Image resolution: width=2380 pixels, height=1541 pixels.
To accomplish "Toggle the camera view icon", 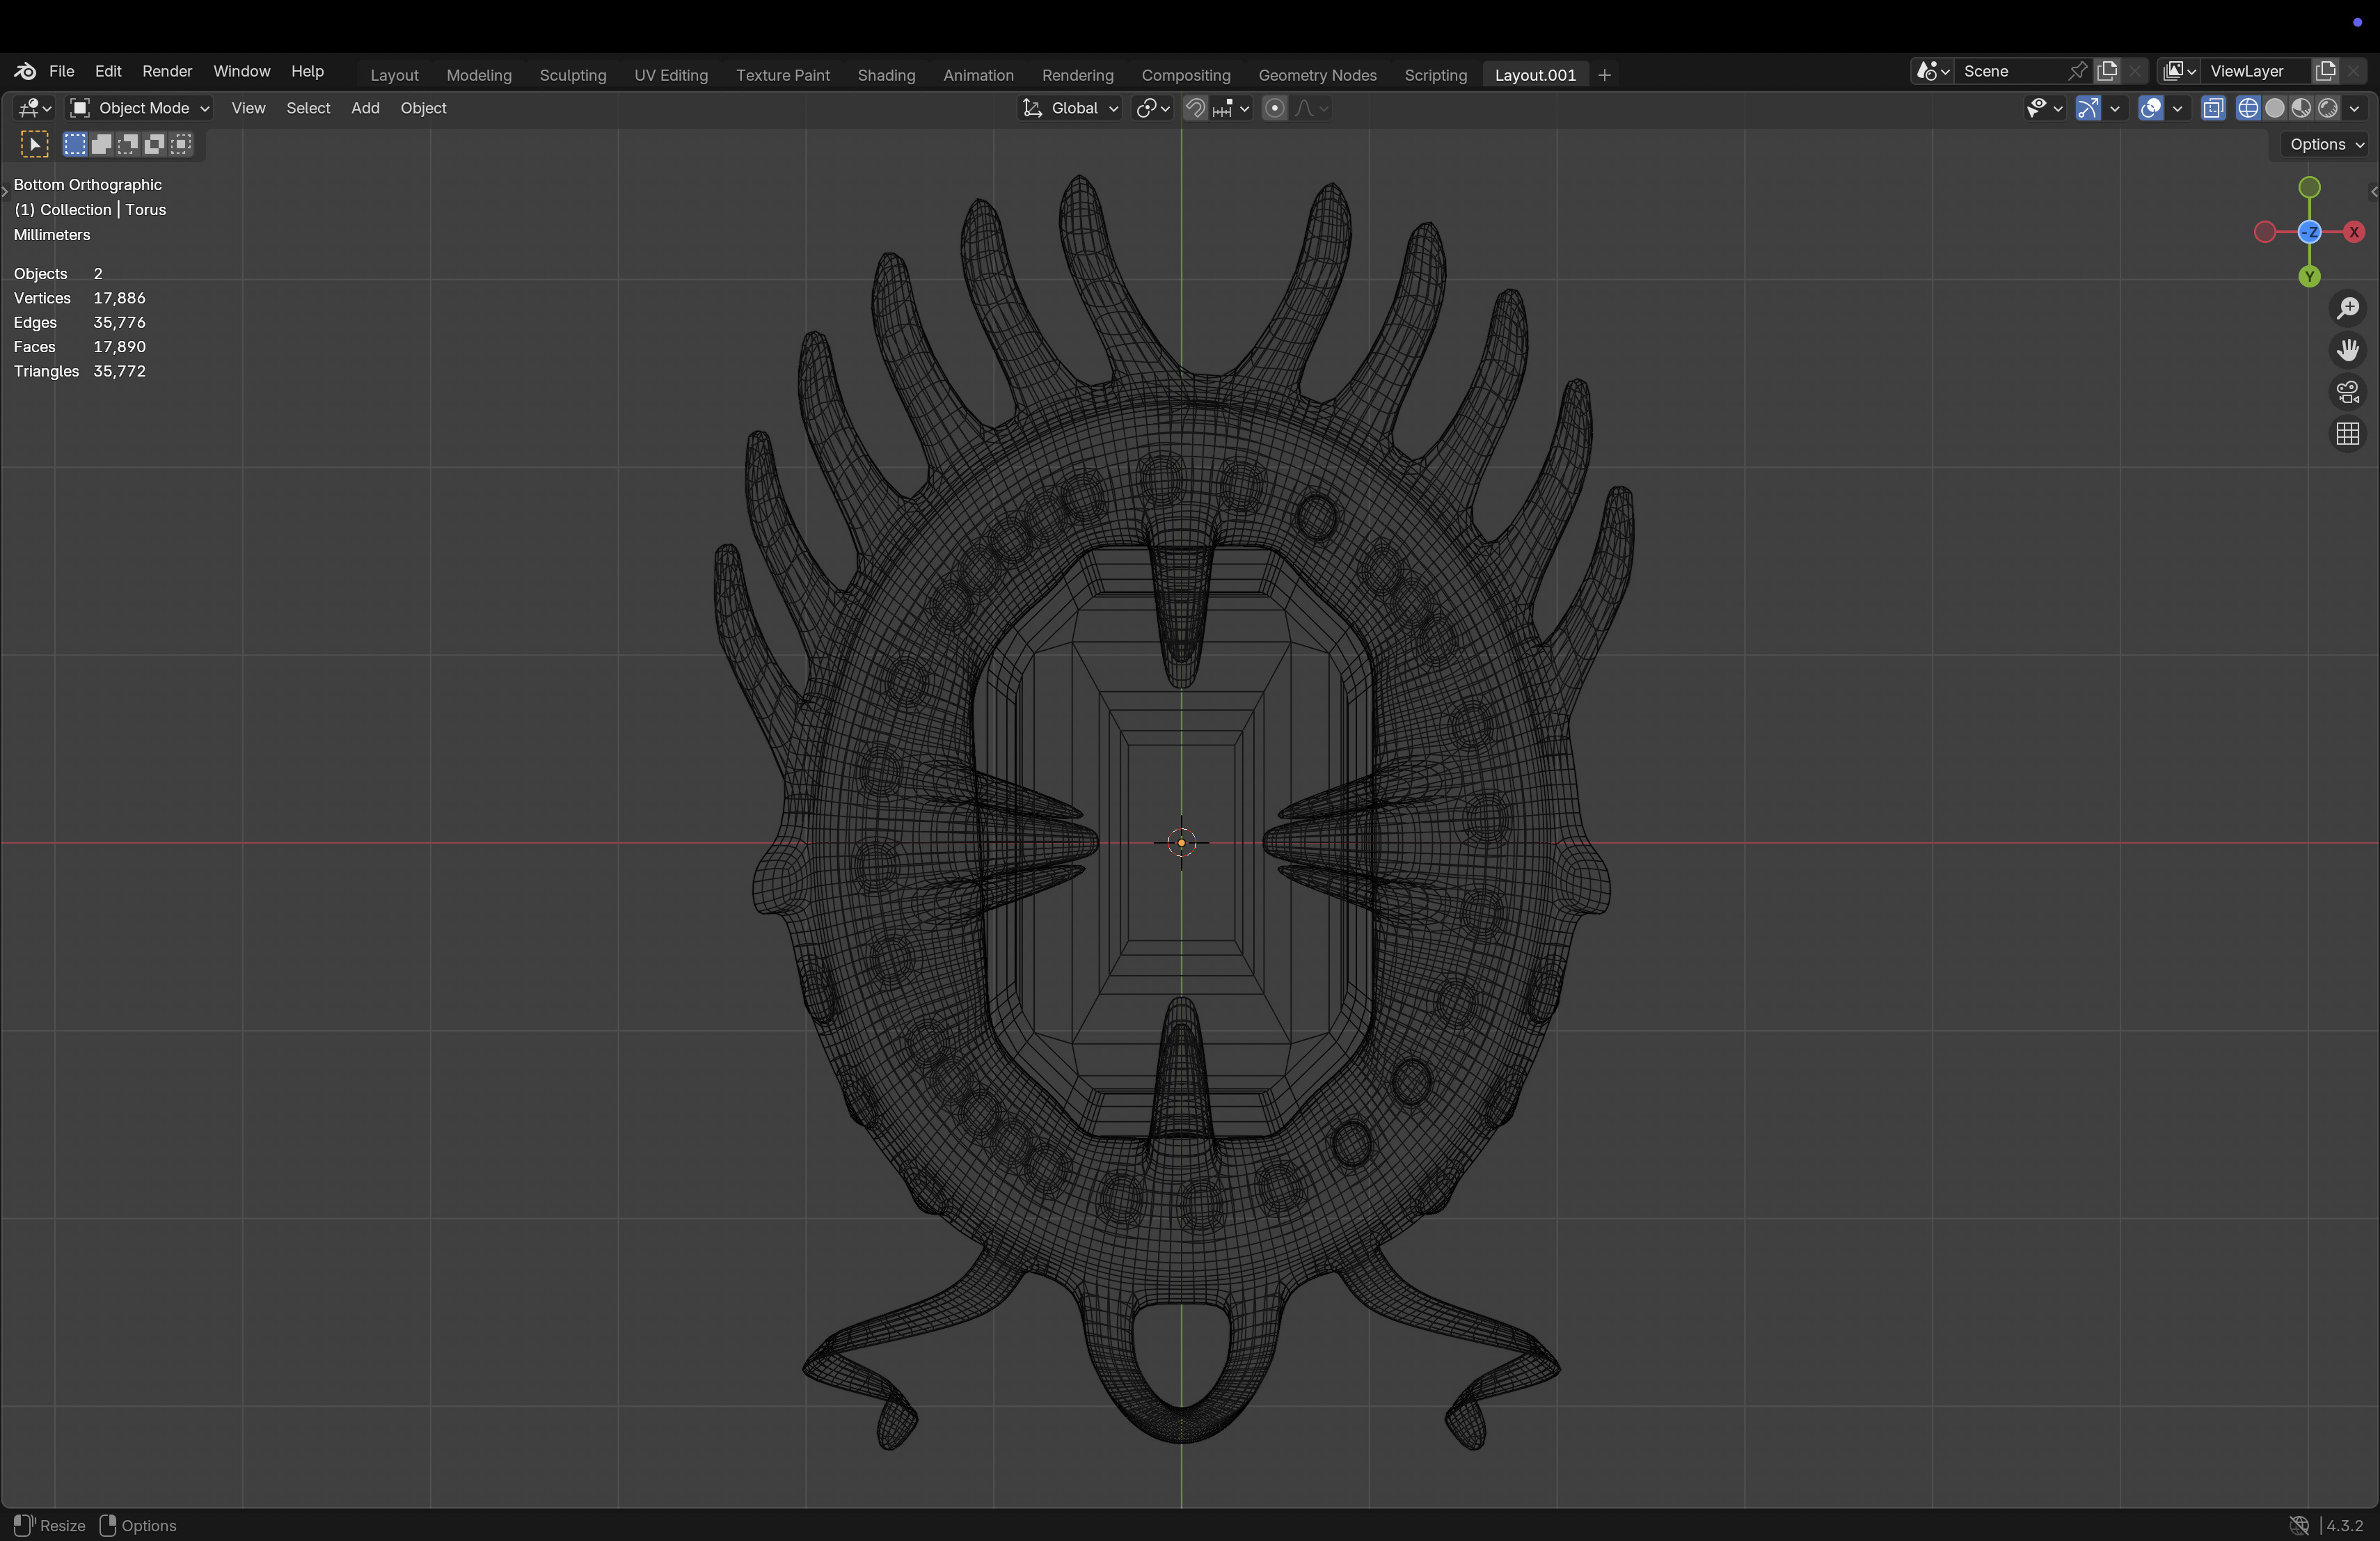I will pos(2347,392).
